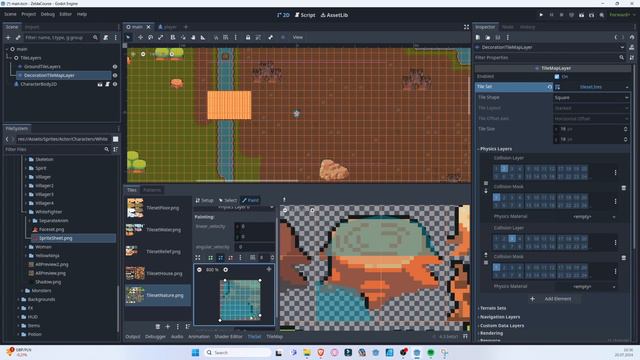This screenshot has width=640, height=360.
Task: Toggle the Enabled On checkbox
Action: (x=557, y=77)
